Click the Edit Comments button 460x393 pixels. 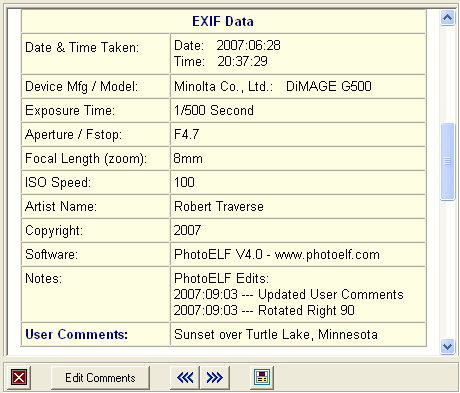pyautogui.click(x=100, y=378)
